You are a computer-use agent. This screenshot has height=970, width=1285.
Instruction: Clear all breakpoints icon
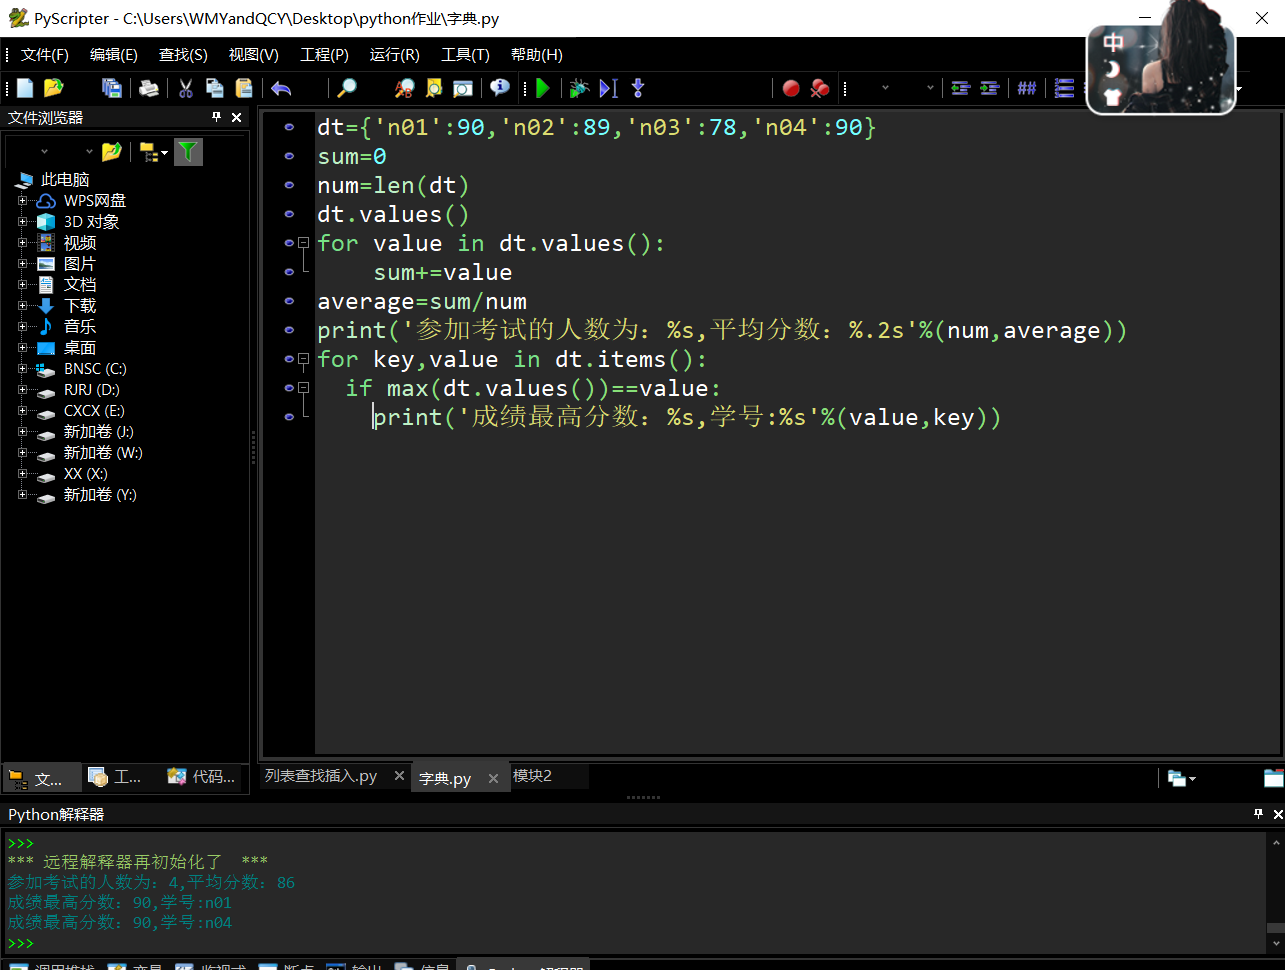pyautogui.click(x=820, y=88)
